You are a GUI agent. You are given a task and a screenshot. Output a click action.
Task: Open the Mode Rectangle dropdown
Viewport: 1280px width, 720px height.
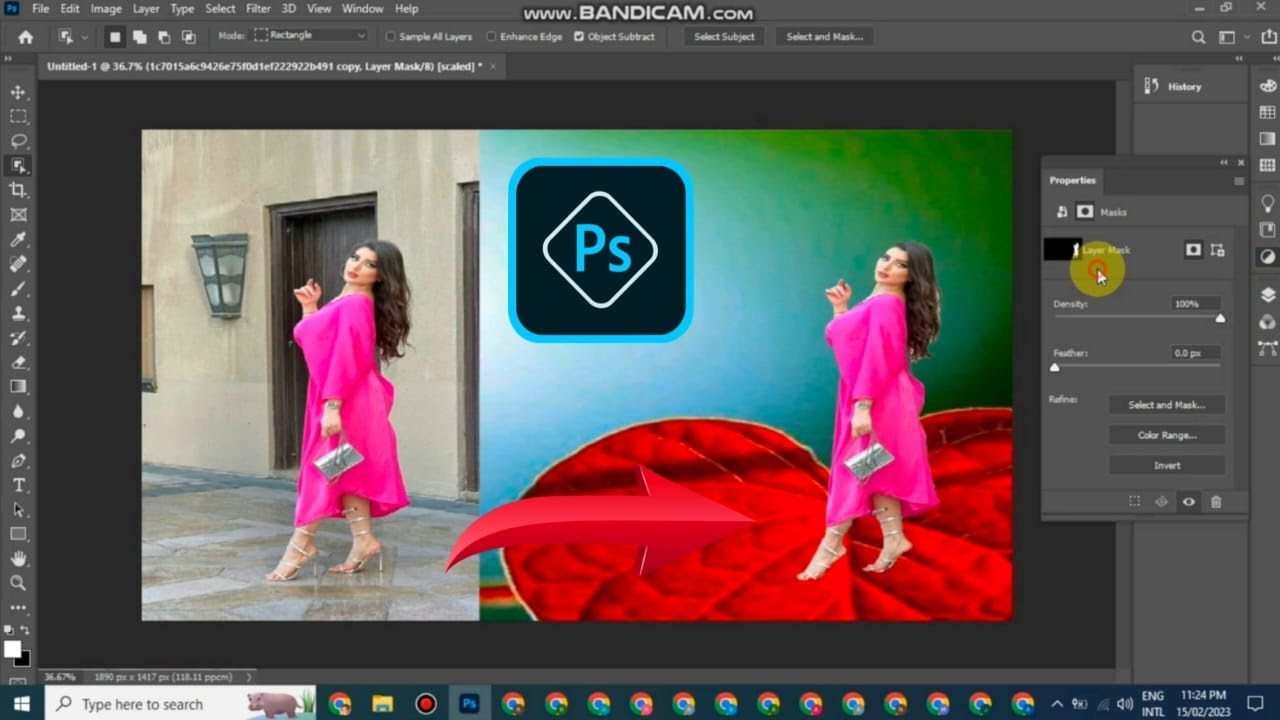[x=311, y=36]
